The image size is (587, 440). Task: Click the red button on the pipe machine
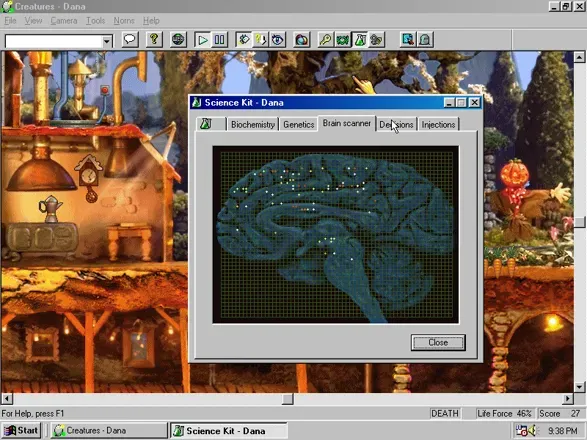pos(105,90)
